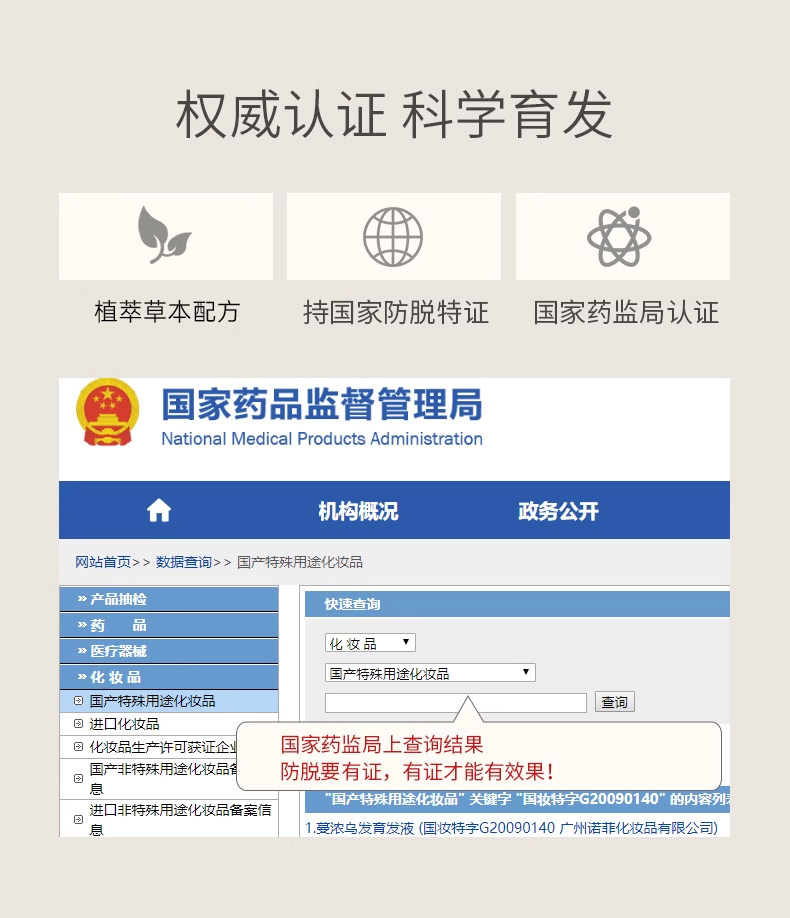Open the 蔓浓乌发育发液 search result
The height and width of the screenshot is (918, 790).
(511, 828)
